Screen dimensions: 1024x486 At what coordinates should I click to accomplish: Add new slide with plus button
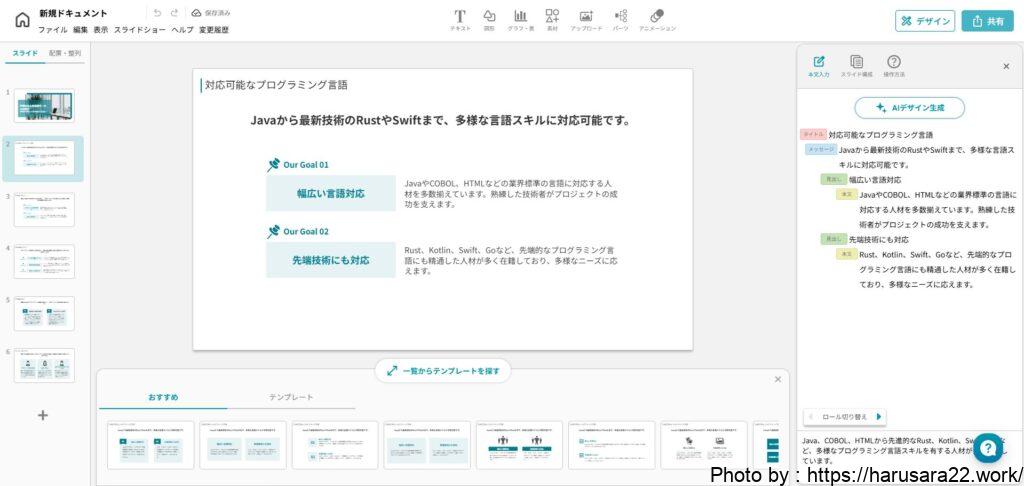tap(43, 415)
